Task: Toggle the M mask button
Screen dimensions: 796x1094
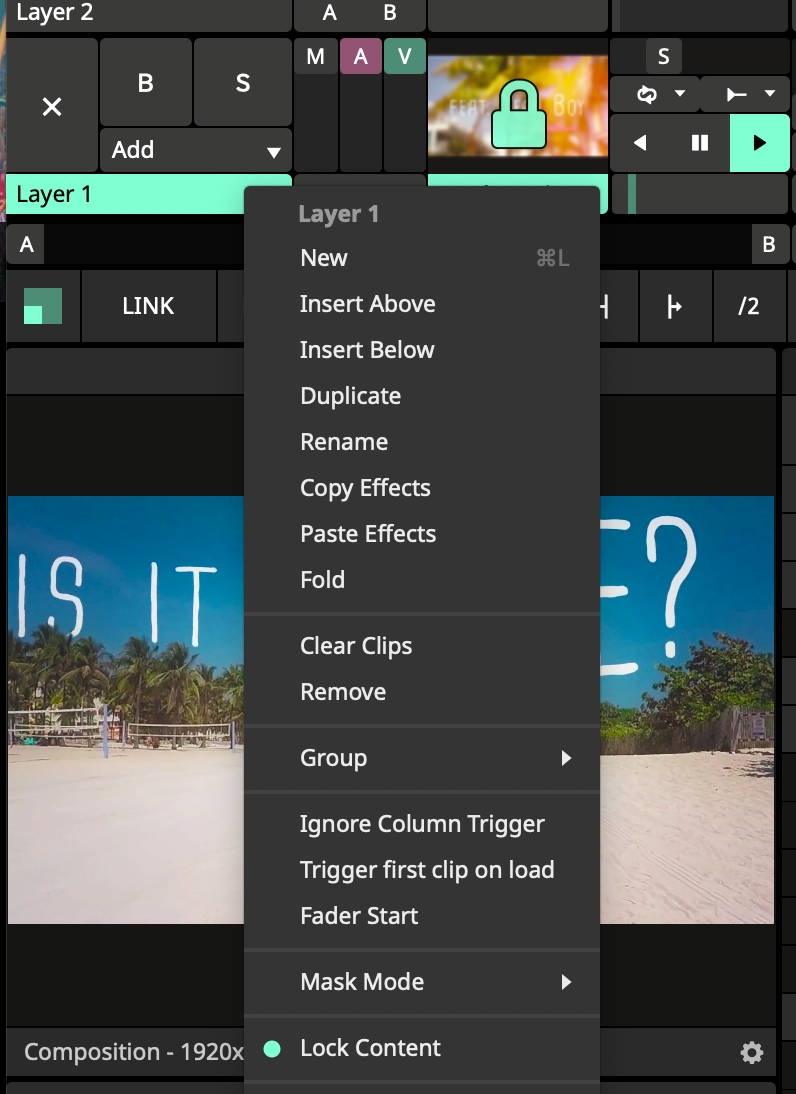Action: point(315,57)
